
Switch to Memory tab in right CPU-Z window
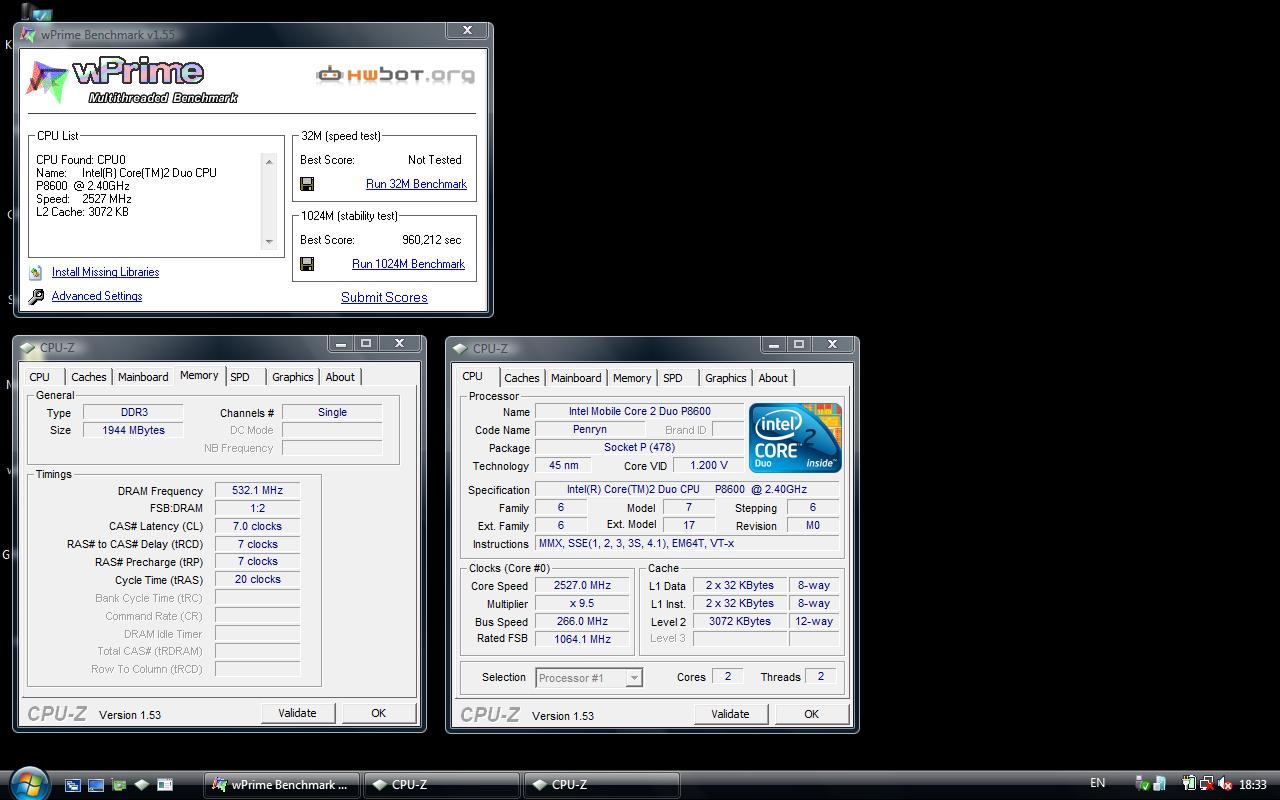(632, 378)
